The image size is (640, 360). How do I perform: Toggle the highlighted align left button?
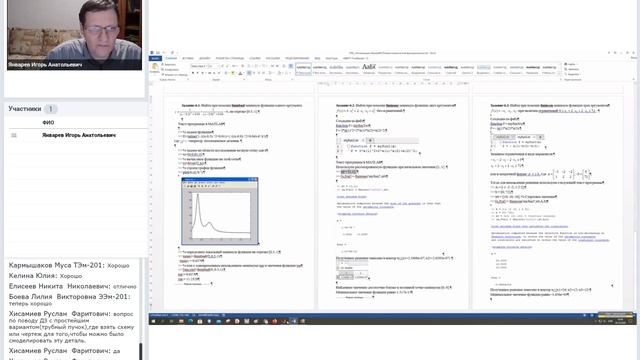tap(249, 73)
